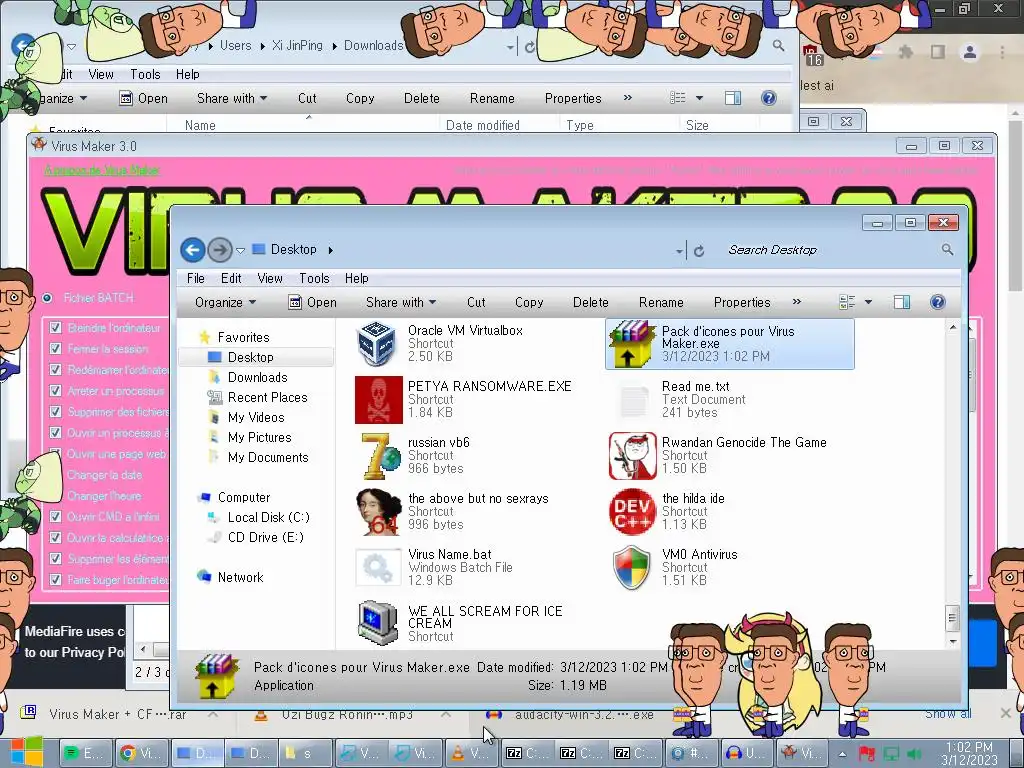Show more toolbar commands in Downloads window
1024x768 pixels.
[x=628, y=98]
